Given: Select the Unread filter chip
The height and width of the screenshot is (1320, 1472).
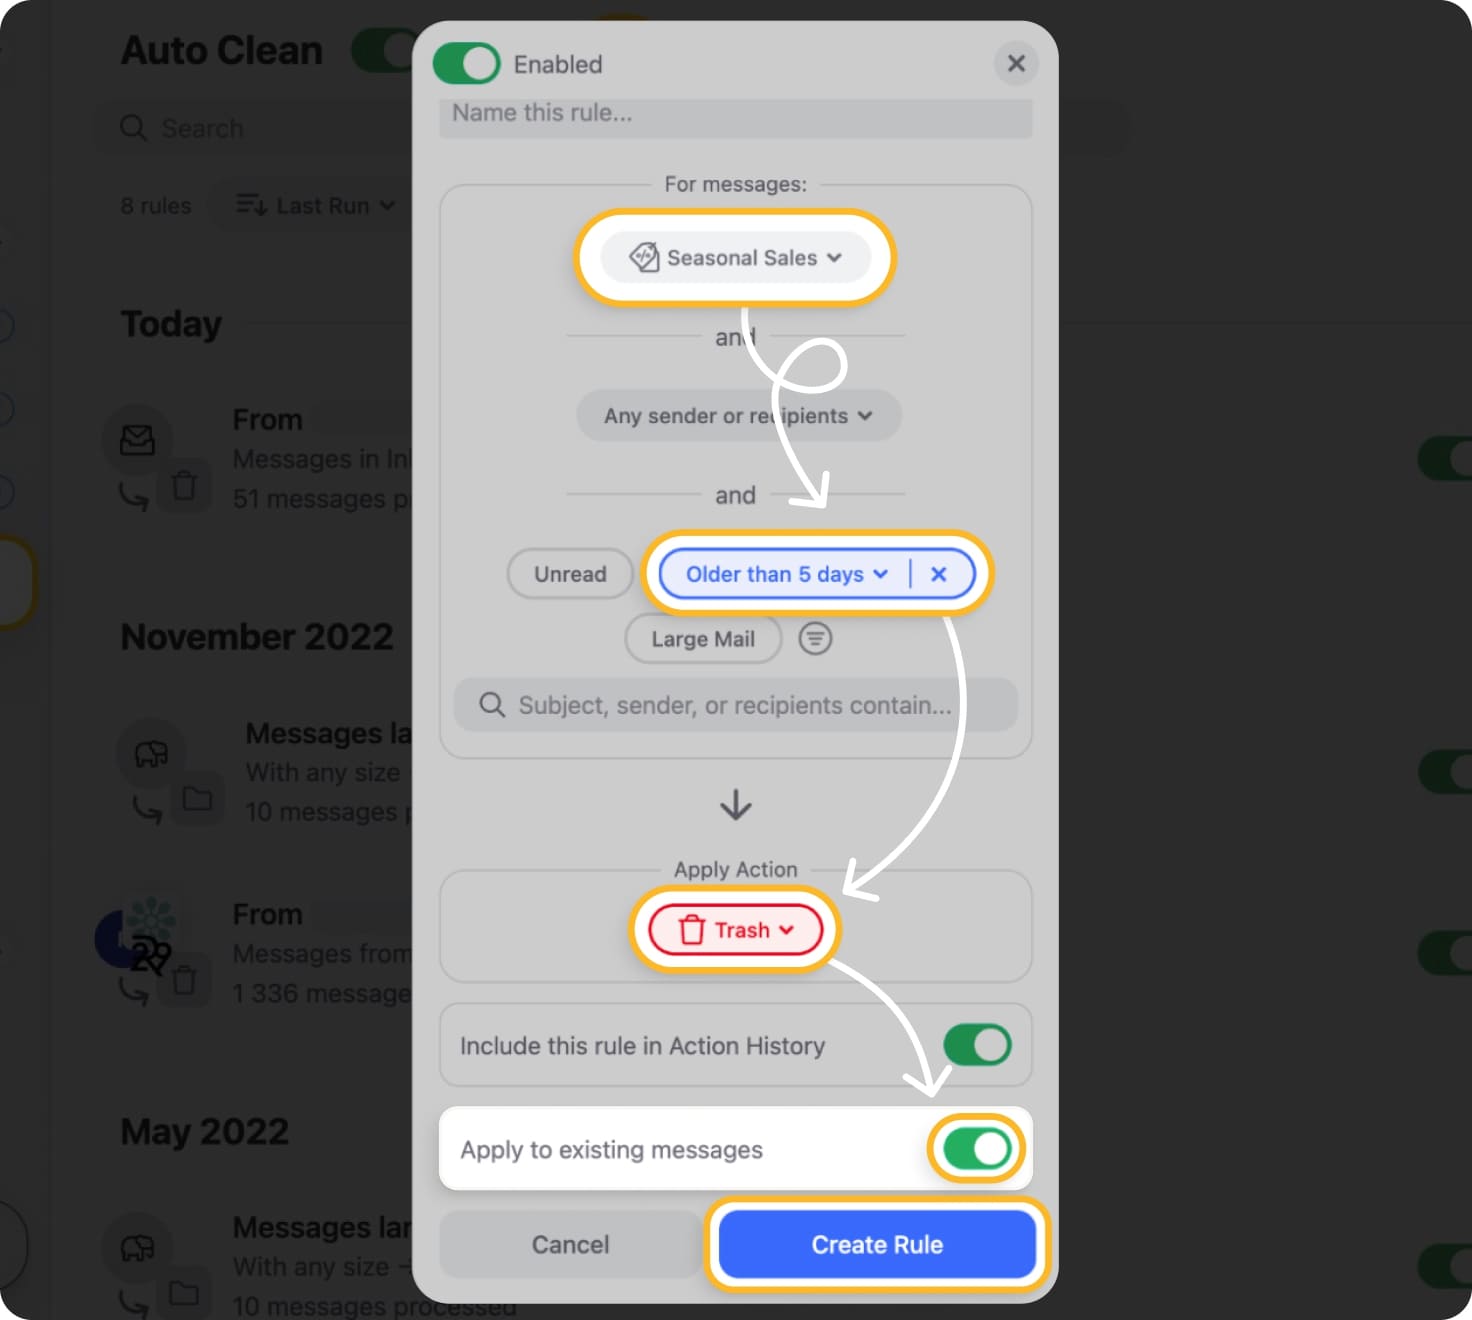Looking at the screenshot, I should click(x=570, y=574).
